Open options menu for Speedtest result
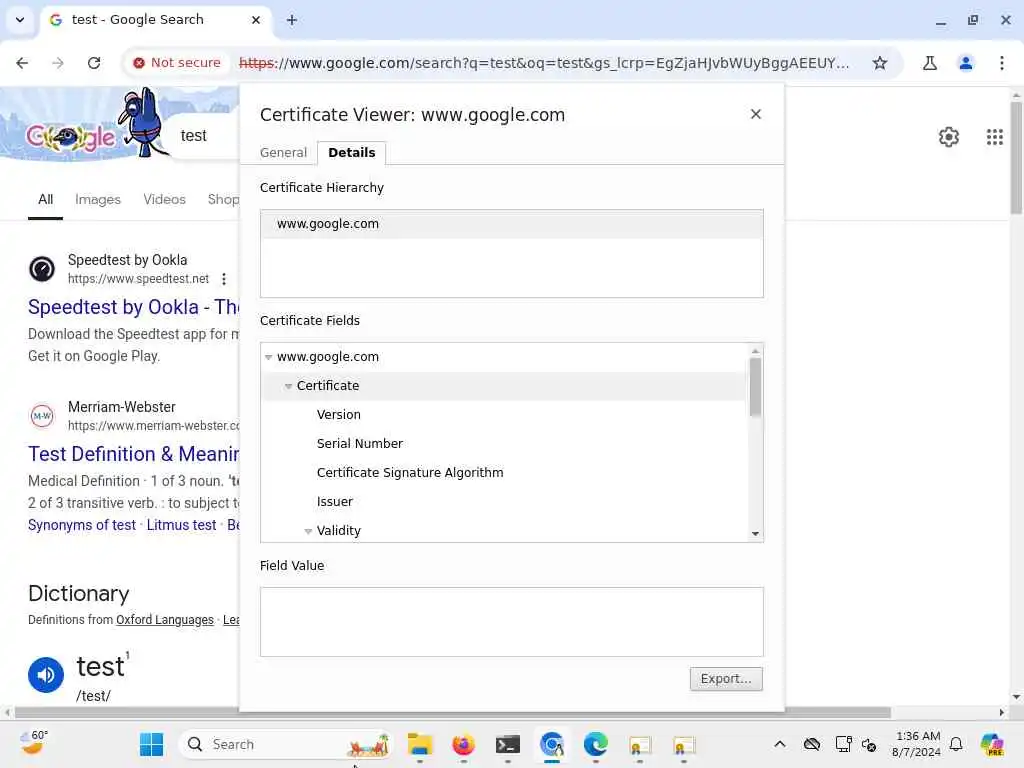 click(x=223, y=279)
